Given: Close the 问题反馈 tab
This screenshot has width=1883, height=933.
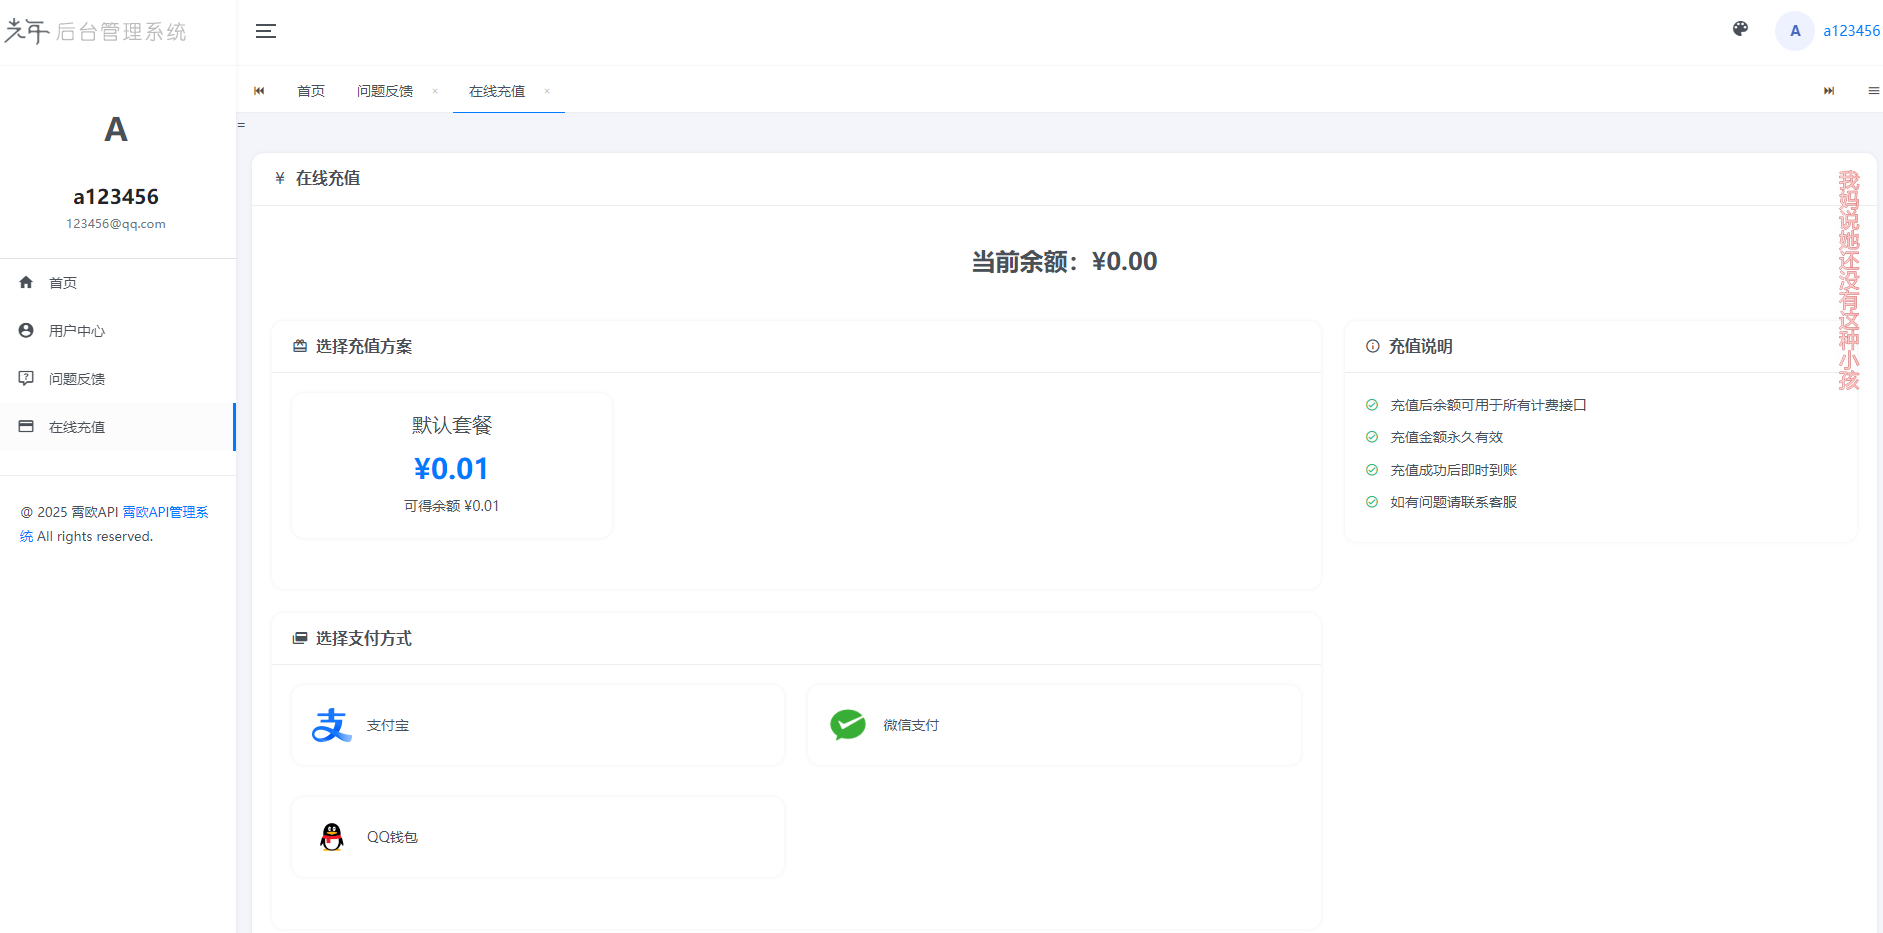Looking at the screenshot, I should tap(435, 91).
